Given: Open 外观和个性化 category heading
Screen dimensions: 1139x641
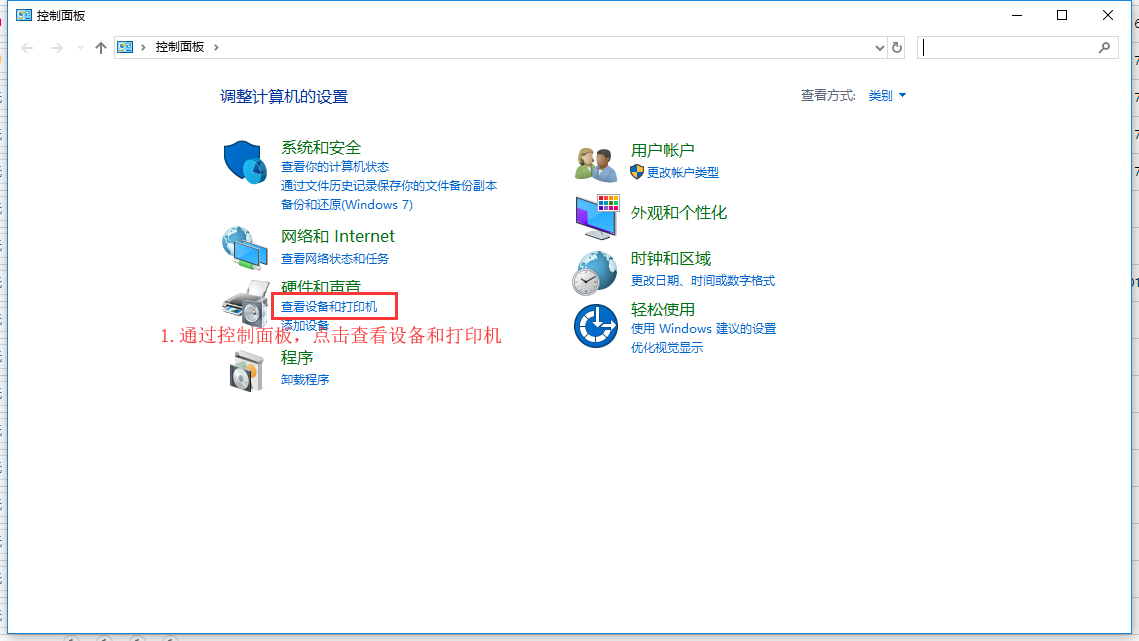Looking at the screenshot, I should (x=678, y=213).
